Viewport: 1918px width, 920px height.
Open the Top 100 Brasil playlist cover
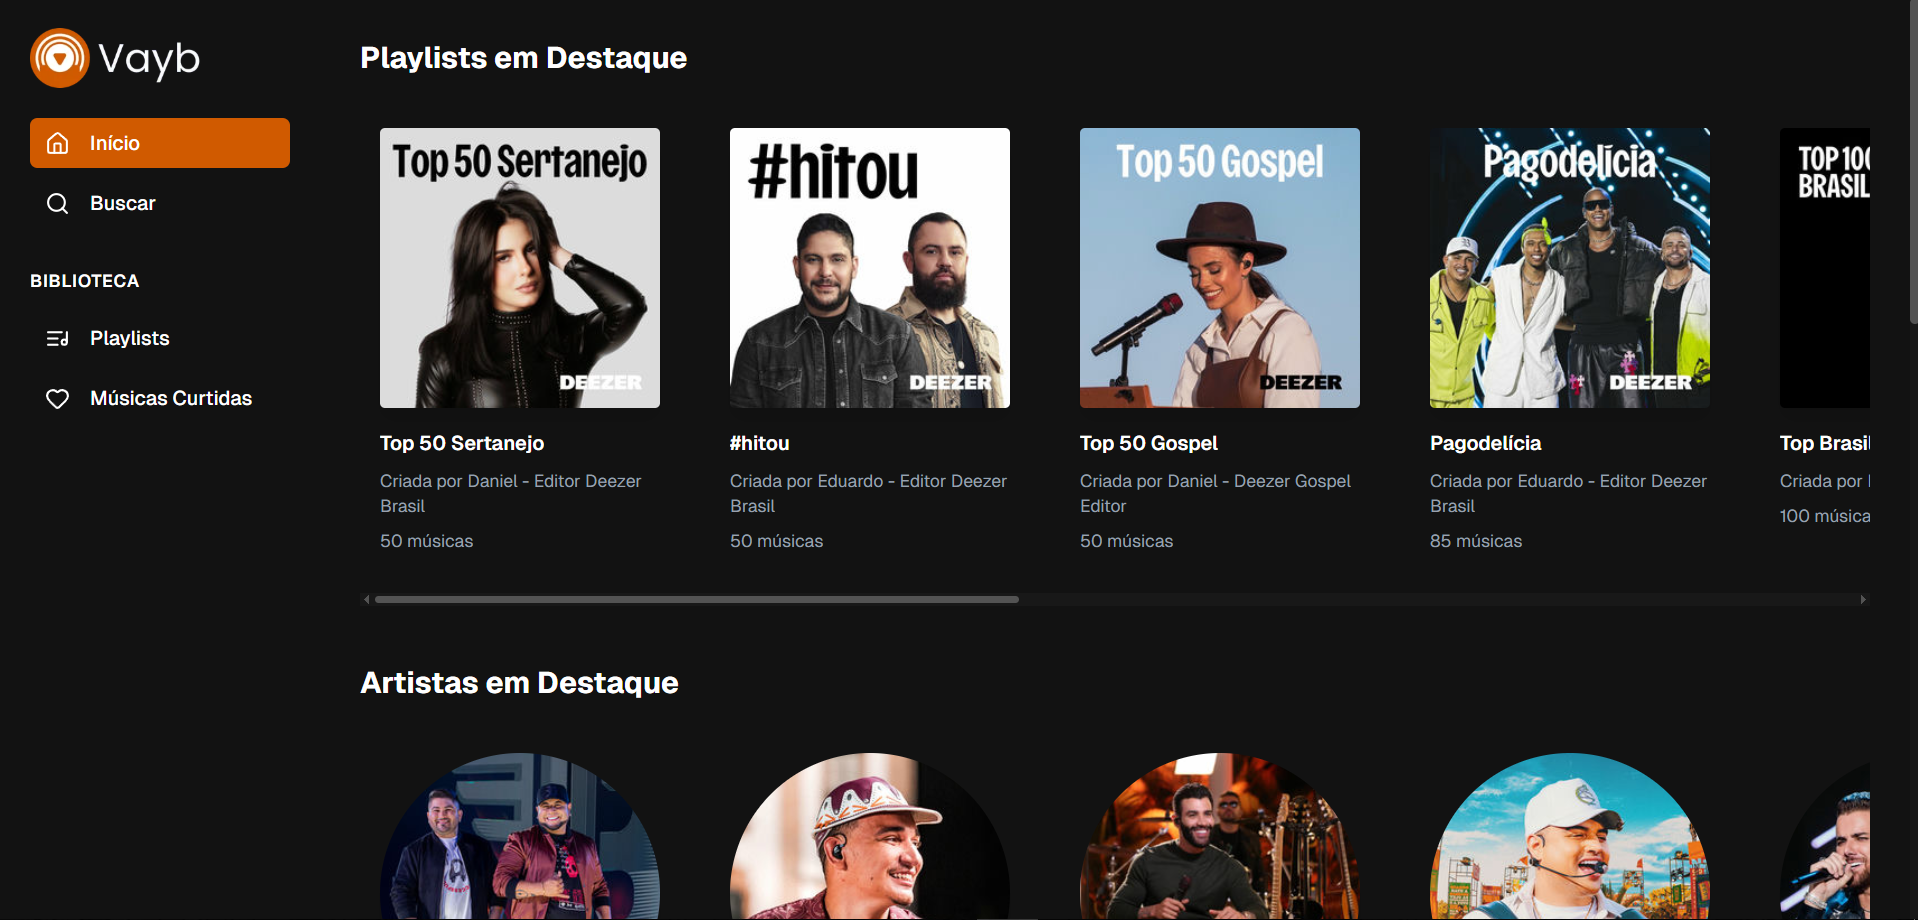coord(1825,268)
